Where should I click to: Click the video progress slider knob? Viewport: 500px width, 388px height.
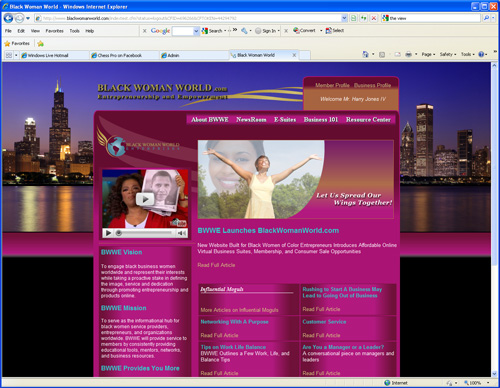click(x=118, y=233)
